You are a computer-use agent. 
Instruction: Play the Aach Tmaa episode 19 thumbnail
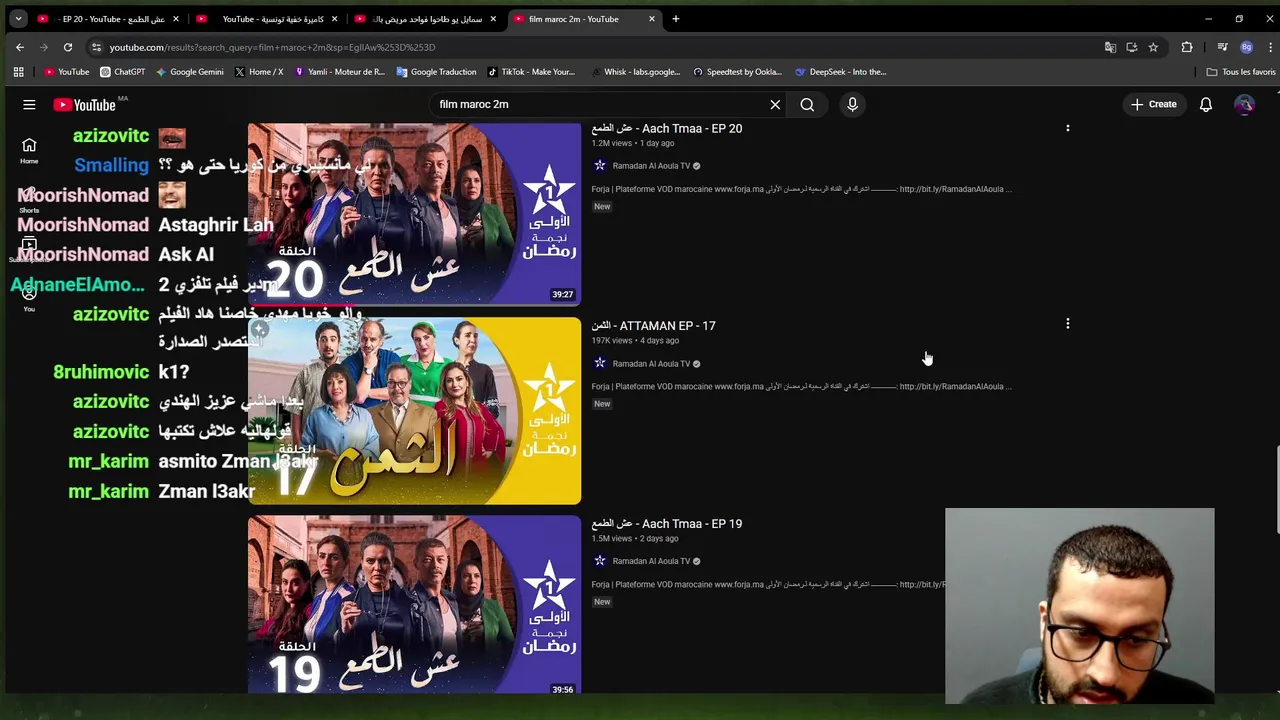tap(414, 604)
